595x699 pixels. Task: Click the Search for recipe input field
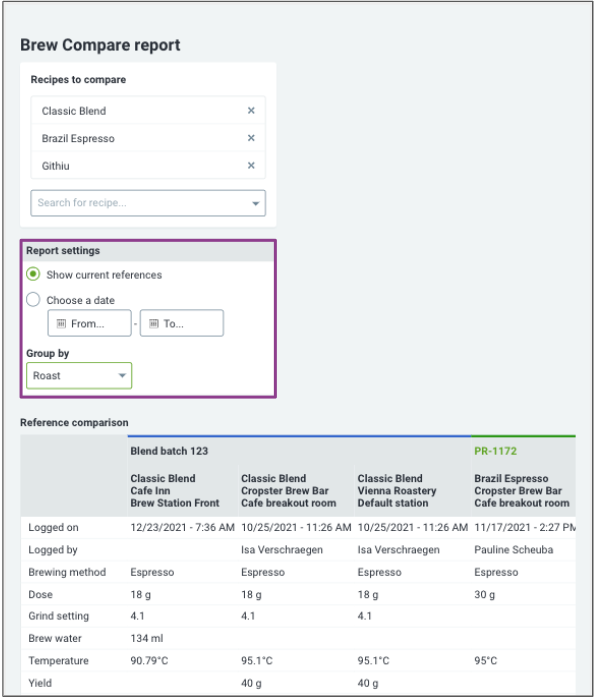click(x=148, y=203)
